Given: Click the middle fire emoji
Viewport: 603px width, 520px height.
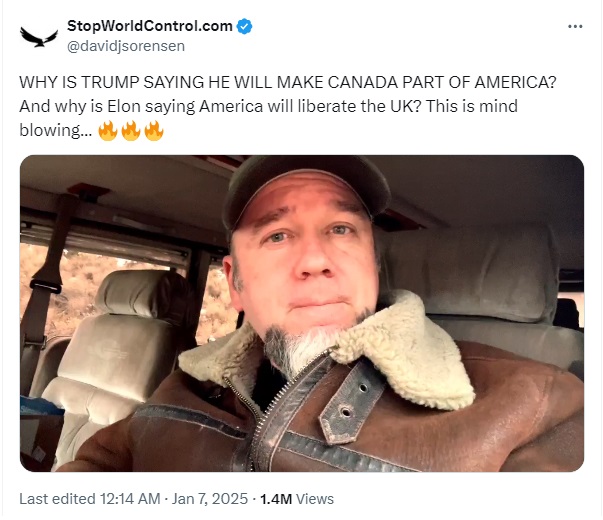Looking at the screenshot, I should click(131, 130).
